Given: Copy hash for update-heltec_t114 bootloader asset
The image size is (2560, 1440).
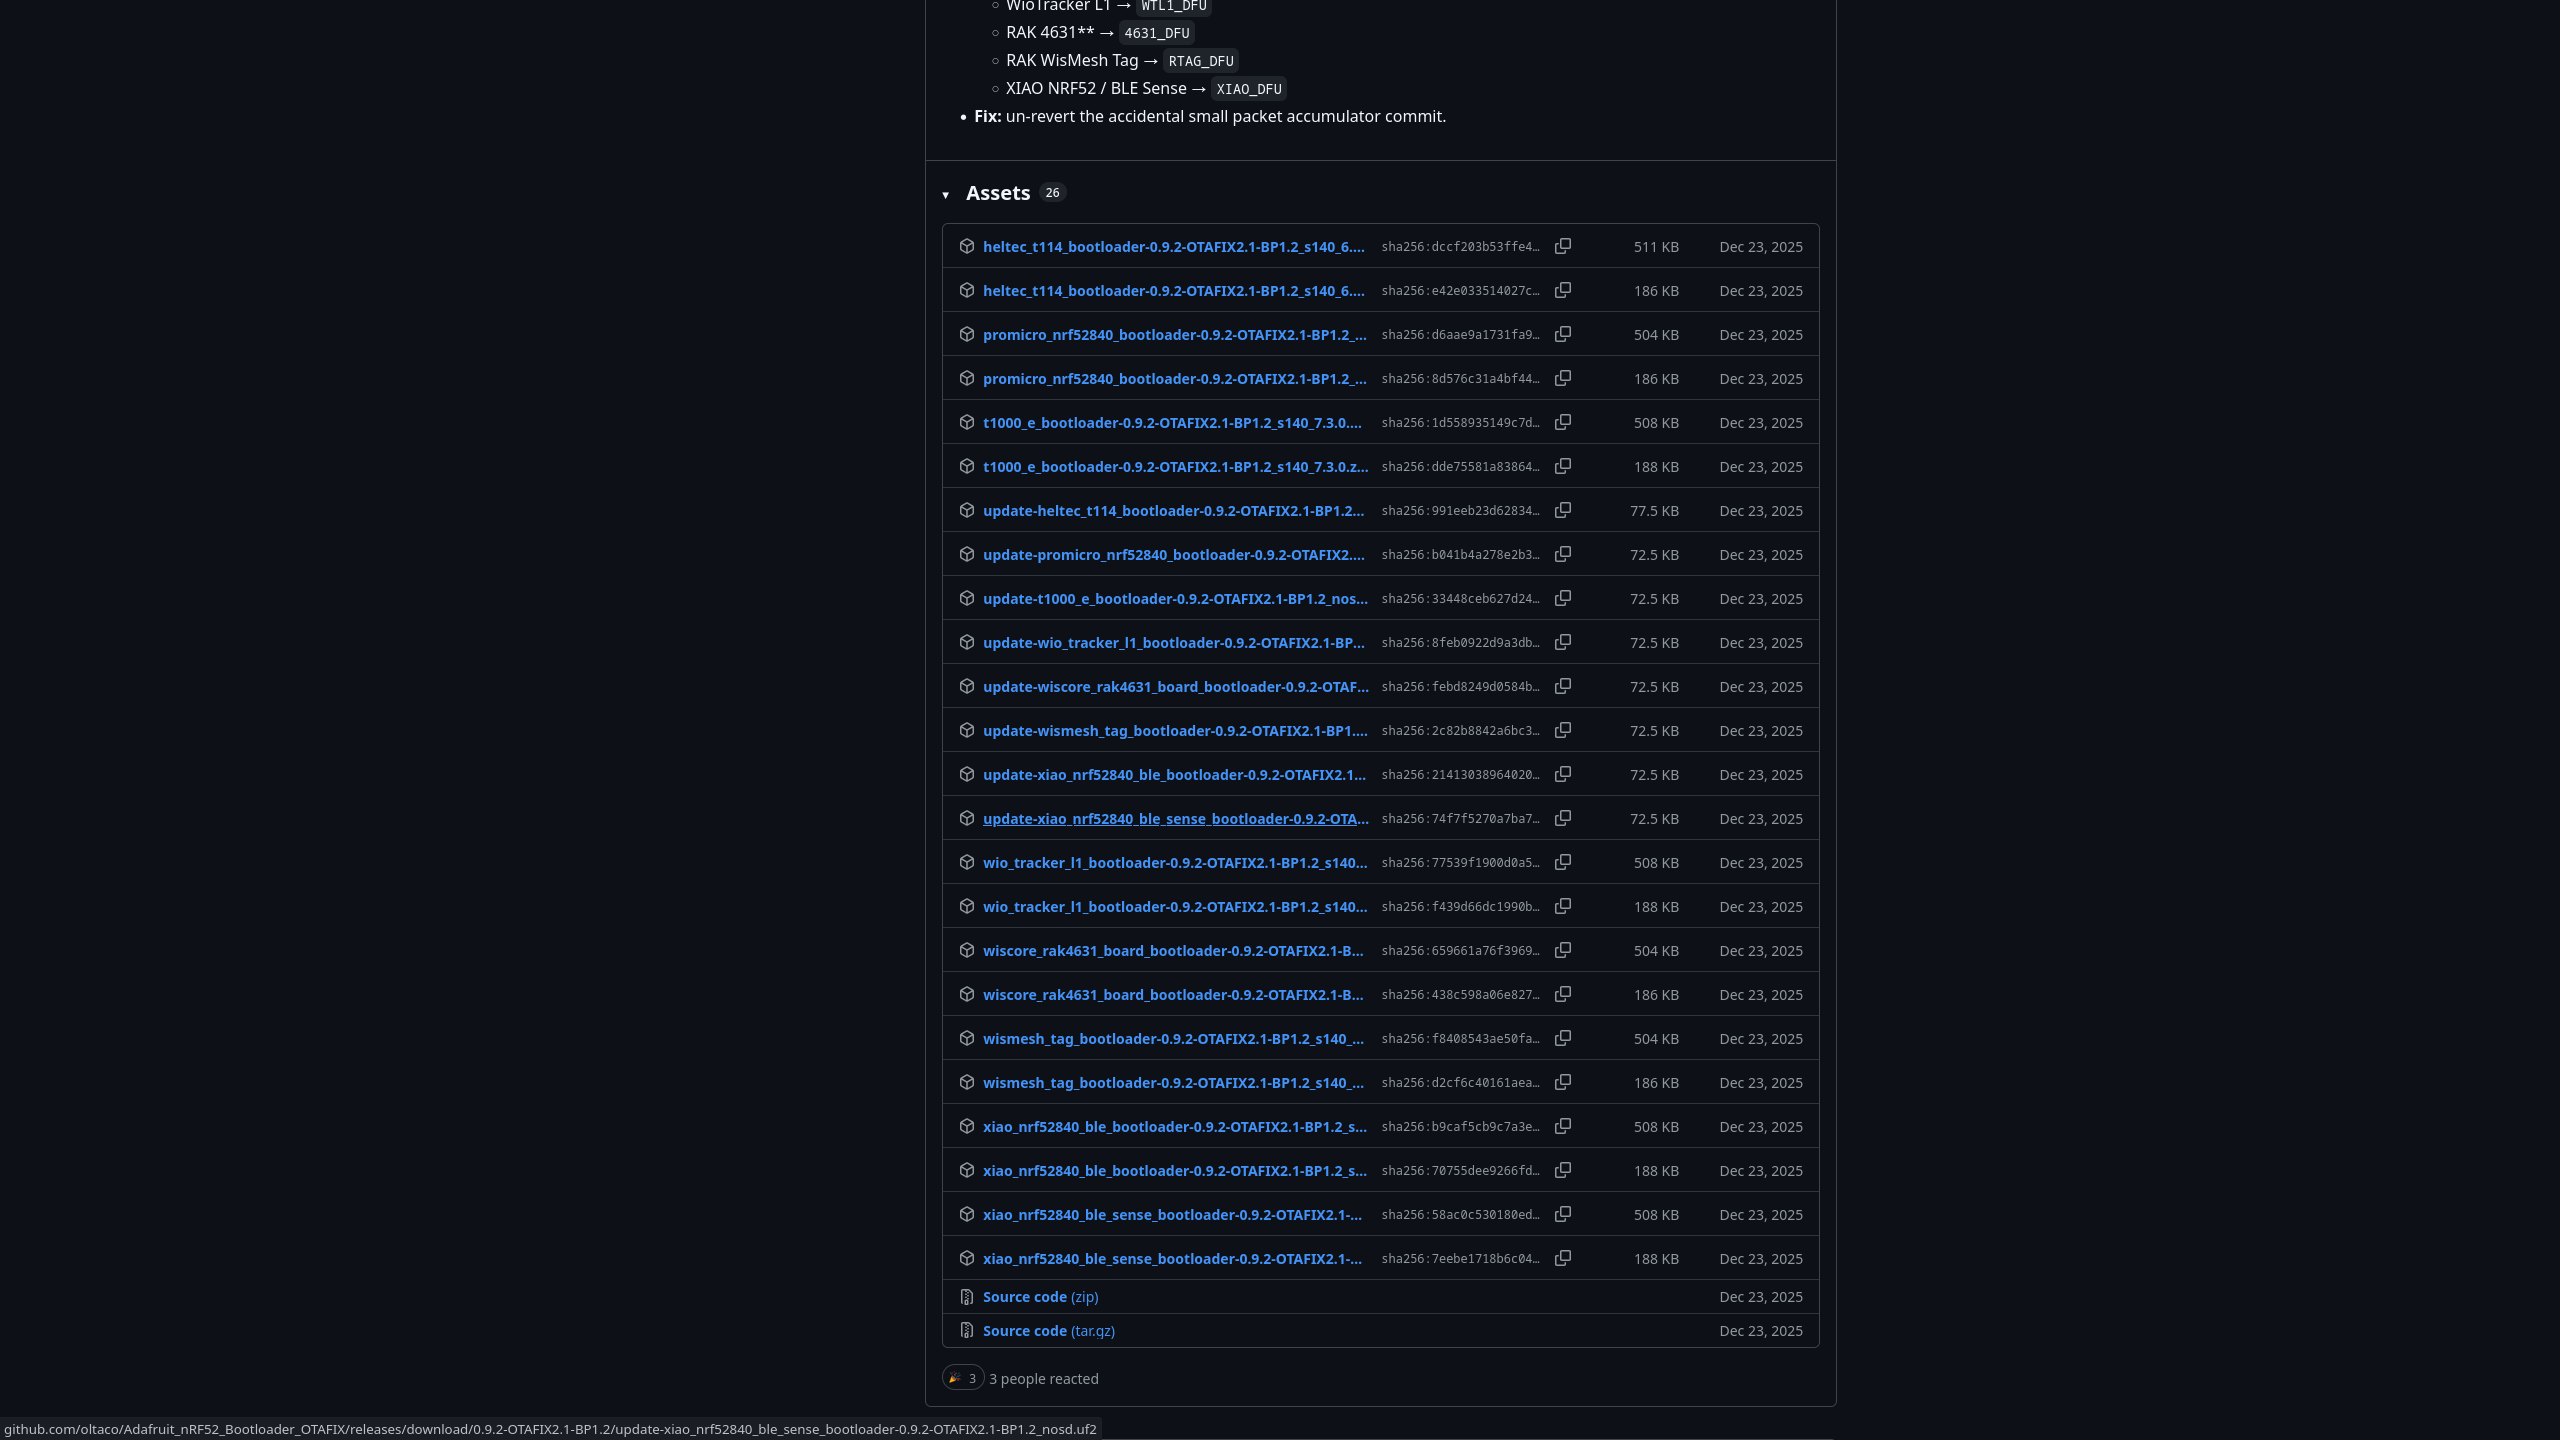Looking at the screenshot, I should (1562, 510).
